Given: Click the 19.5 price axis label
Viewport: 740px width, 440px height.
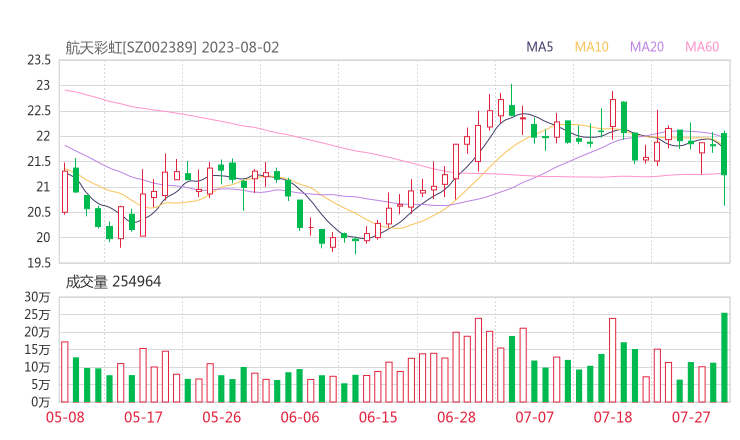Looking at the screenshot, I should [39, 262].
